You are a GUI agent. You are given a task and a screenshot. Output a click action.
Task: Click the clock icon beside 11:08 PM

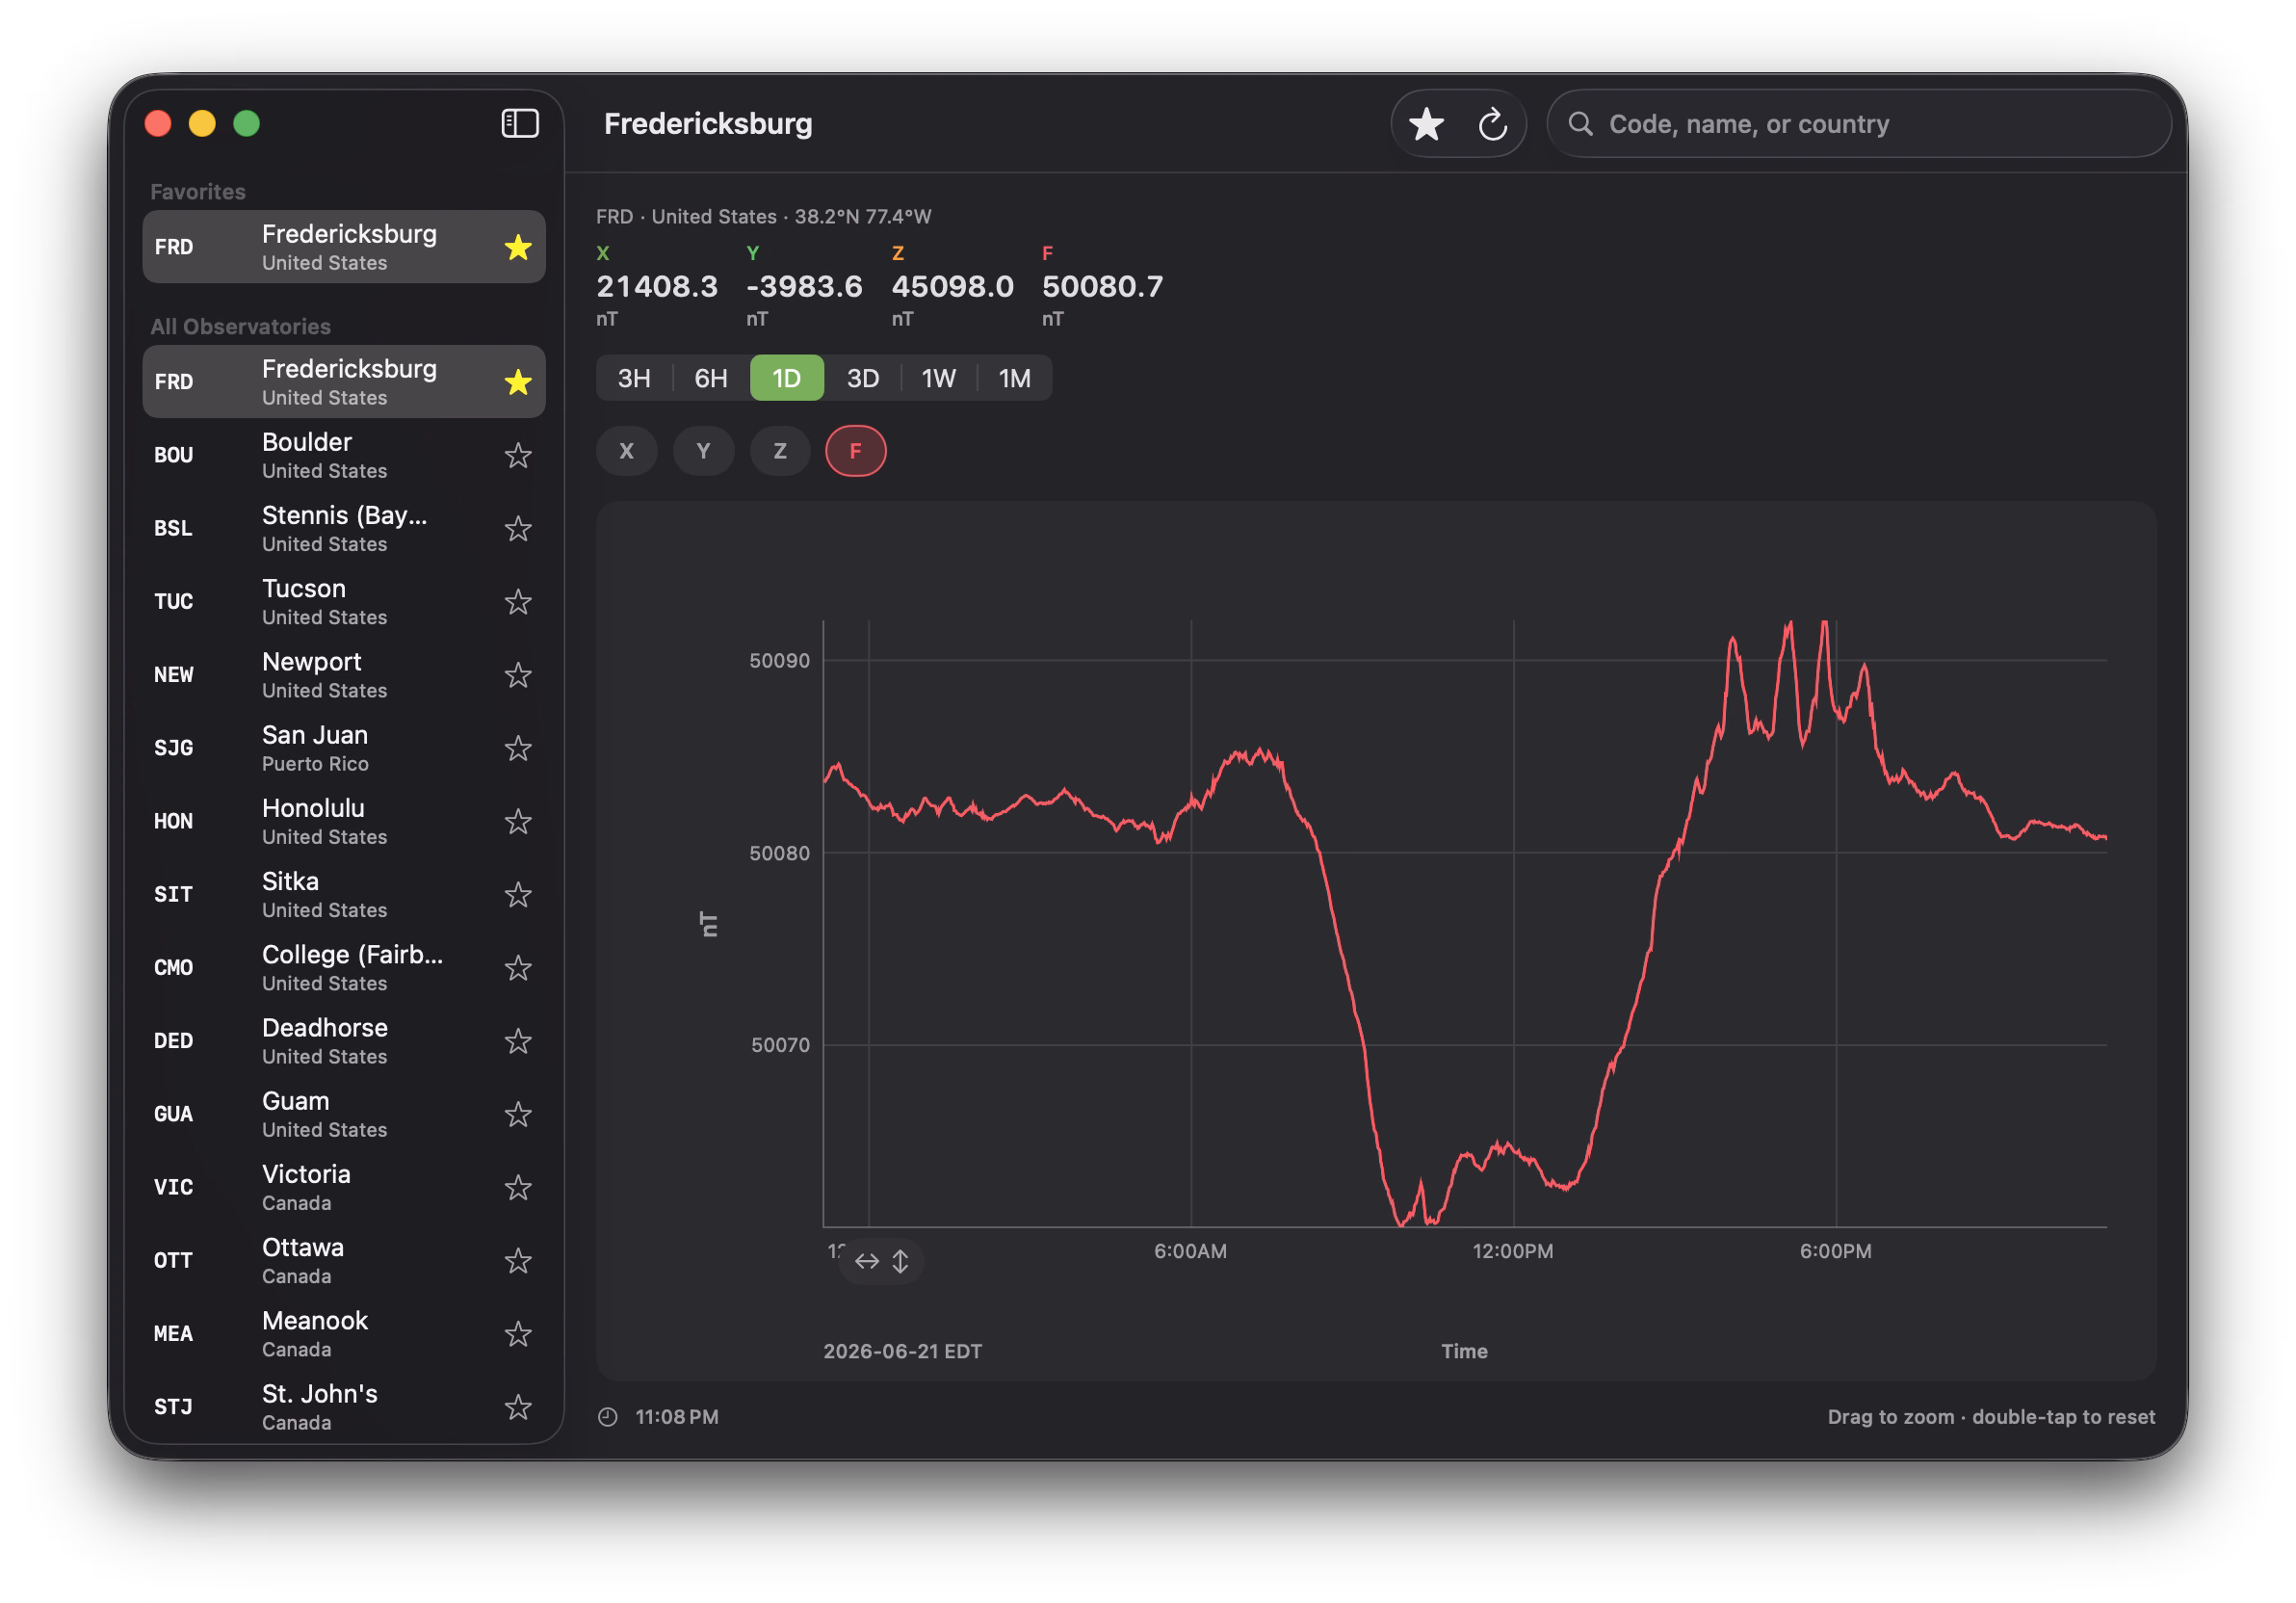click(608, 1417)
